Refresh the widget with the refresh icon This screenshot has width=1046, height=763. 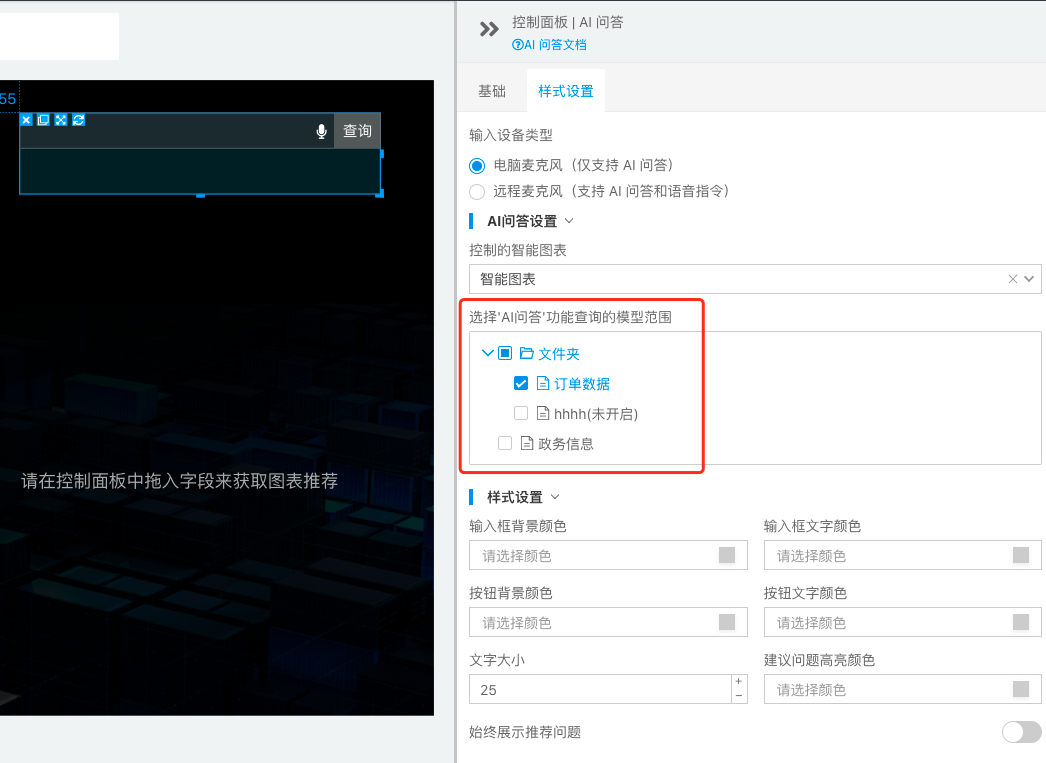coord(79,120)
